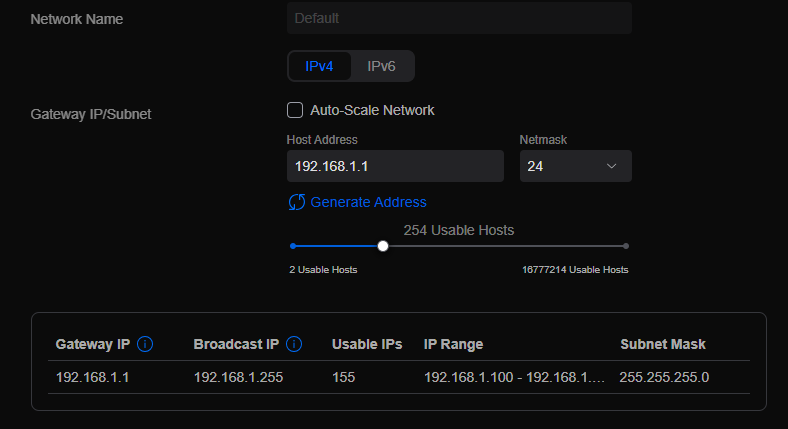Viewport: 788px width, 429px height.
Task: Switch to the IPv4 tab
Action: 319,66
